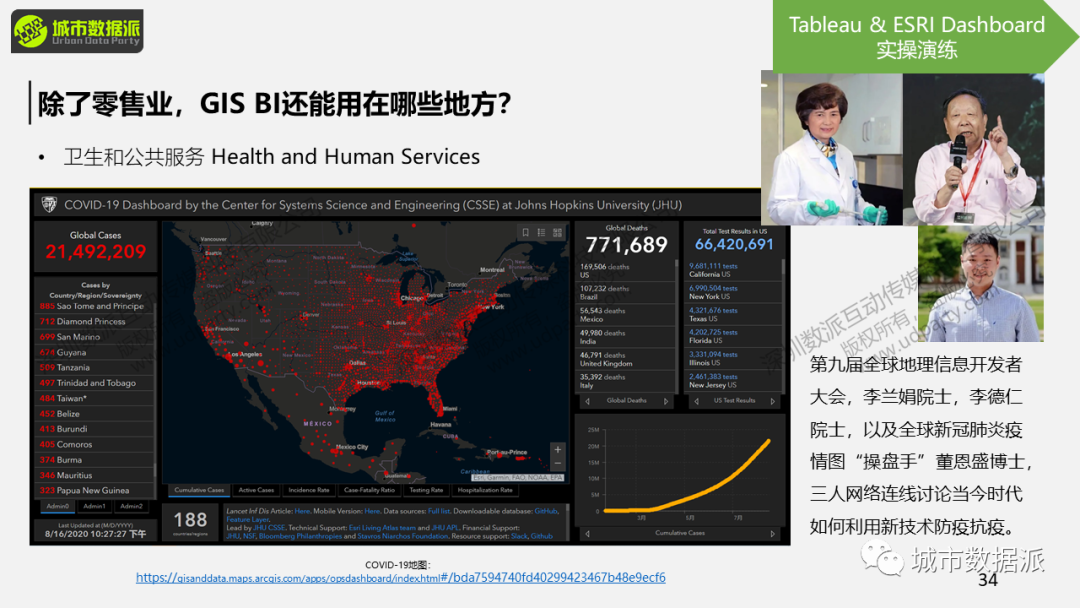Viewport: 1080px width, 608px height.
Task: Select the Cumulative Cases map tab
Action: 199,490
